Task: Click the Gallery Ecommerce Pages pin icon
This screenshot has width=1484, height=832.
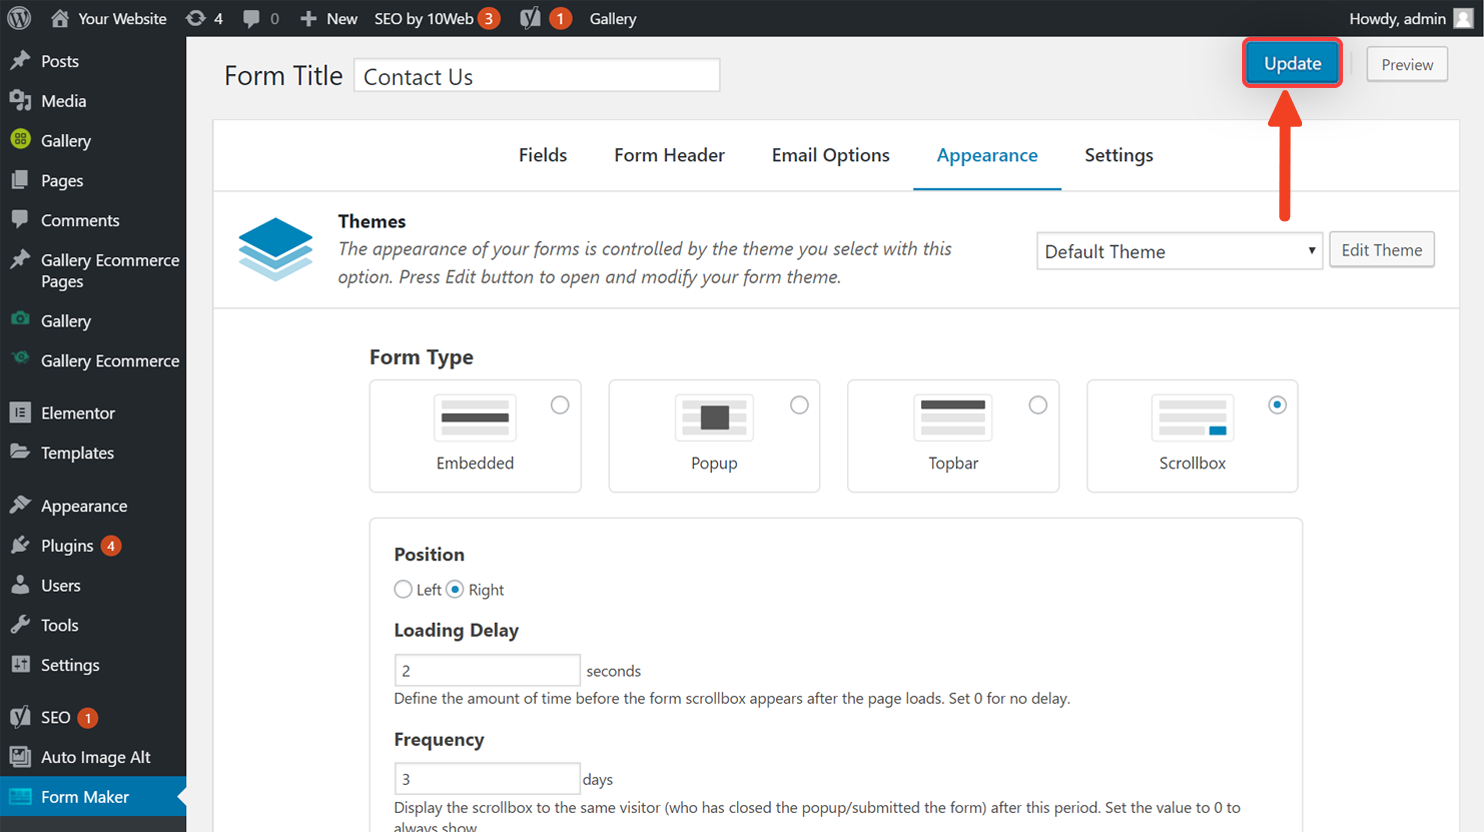Action: (20, 260)
